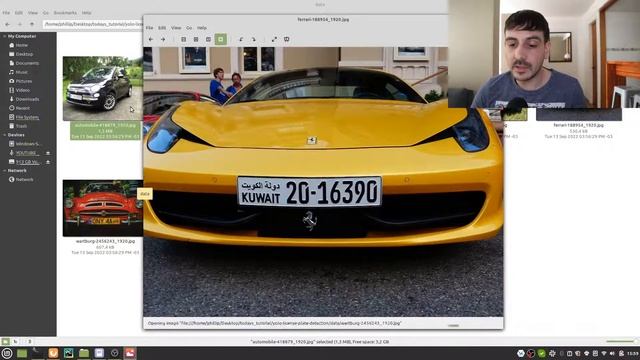This screenshot has height=360, width=640.
Task: Click the wartburg-2456243_1920.jpg file name
Action: [105, 241]
